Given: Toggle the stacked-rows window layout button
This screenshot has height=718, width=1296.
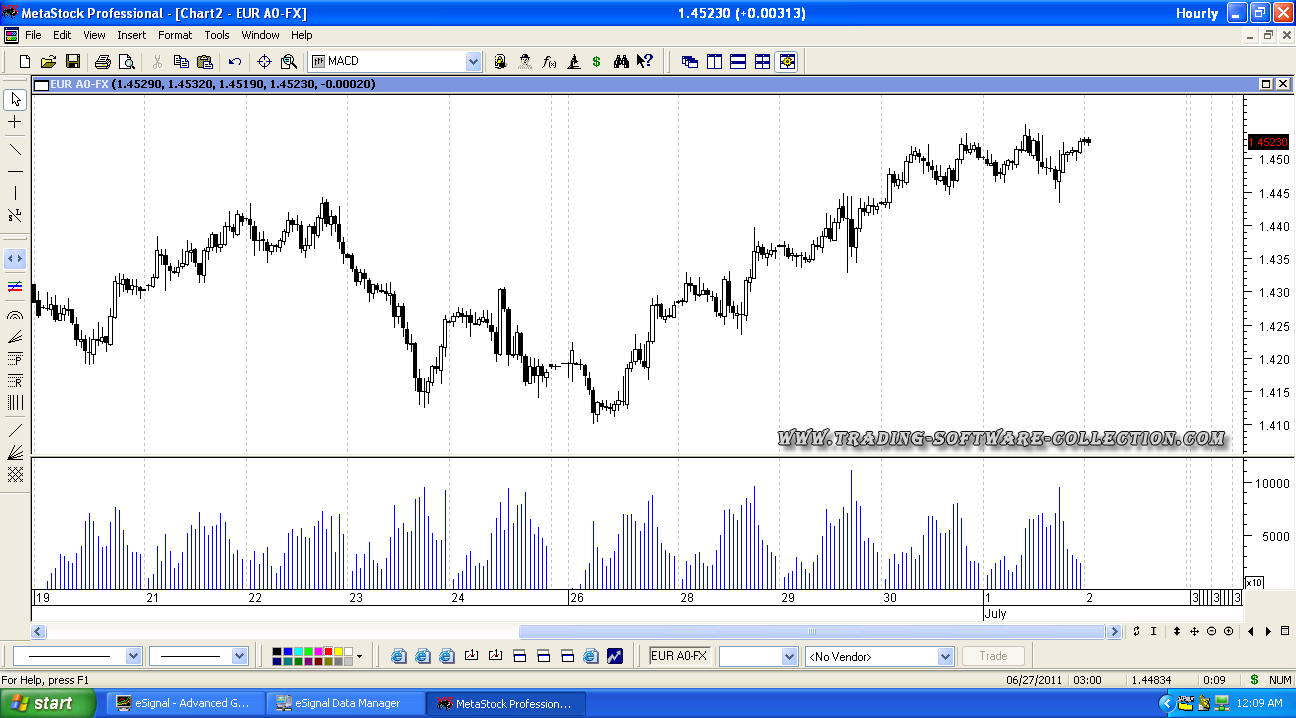Looking at the screenshot, I should tap(738, 62).
